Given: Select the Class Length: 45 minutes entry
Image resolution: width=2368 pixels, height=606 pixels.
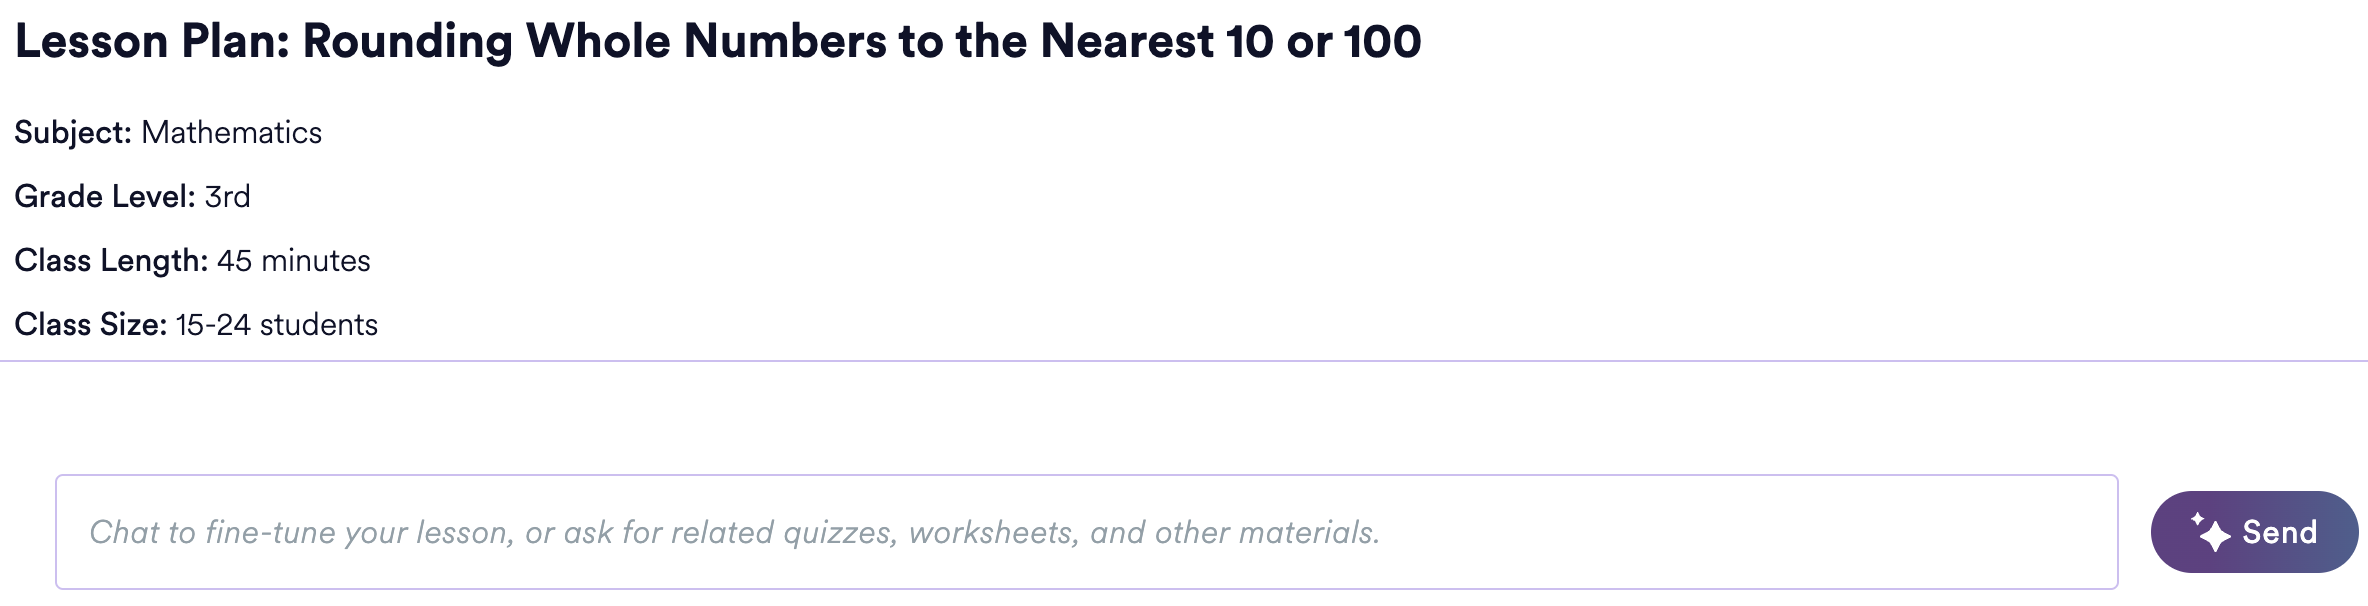Looking at the screenshot, I should point(192,260).
